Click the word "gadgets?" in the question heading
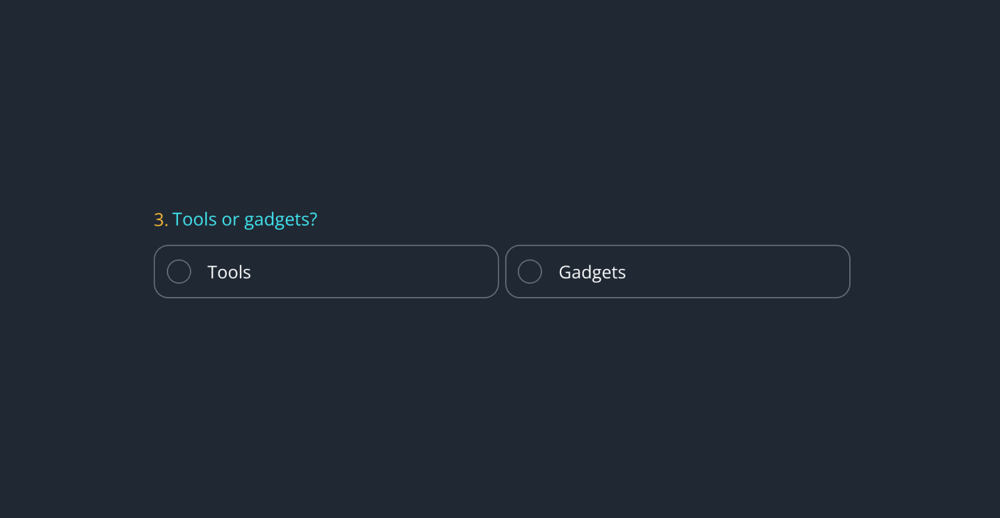The image size is (1000, 518). pos(281,220)
